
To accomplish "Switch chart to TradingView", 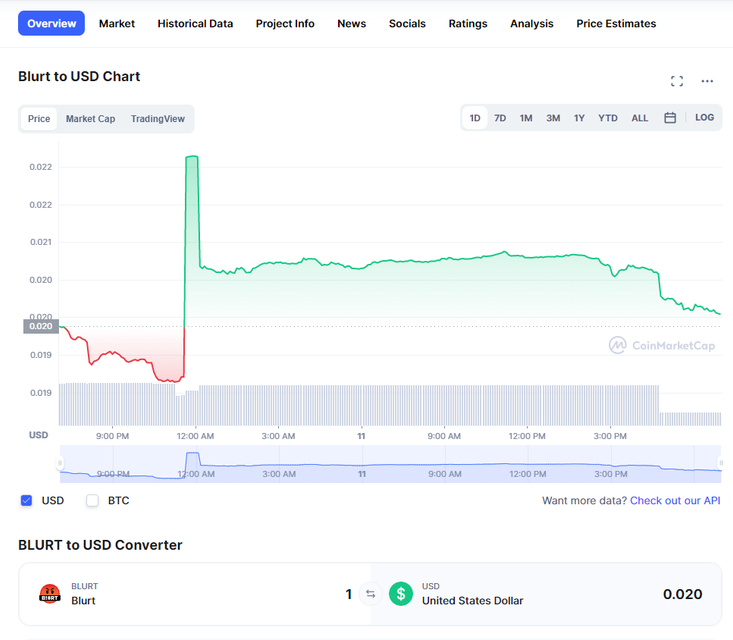I will tap(158, 119).
